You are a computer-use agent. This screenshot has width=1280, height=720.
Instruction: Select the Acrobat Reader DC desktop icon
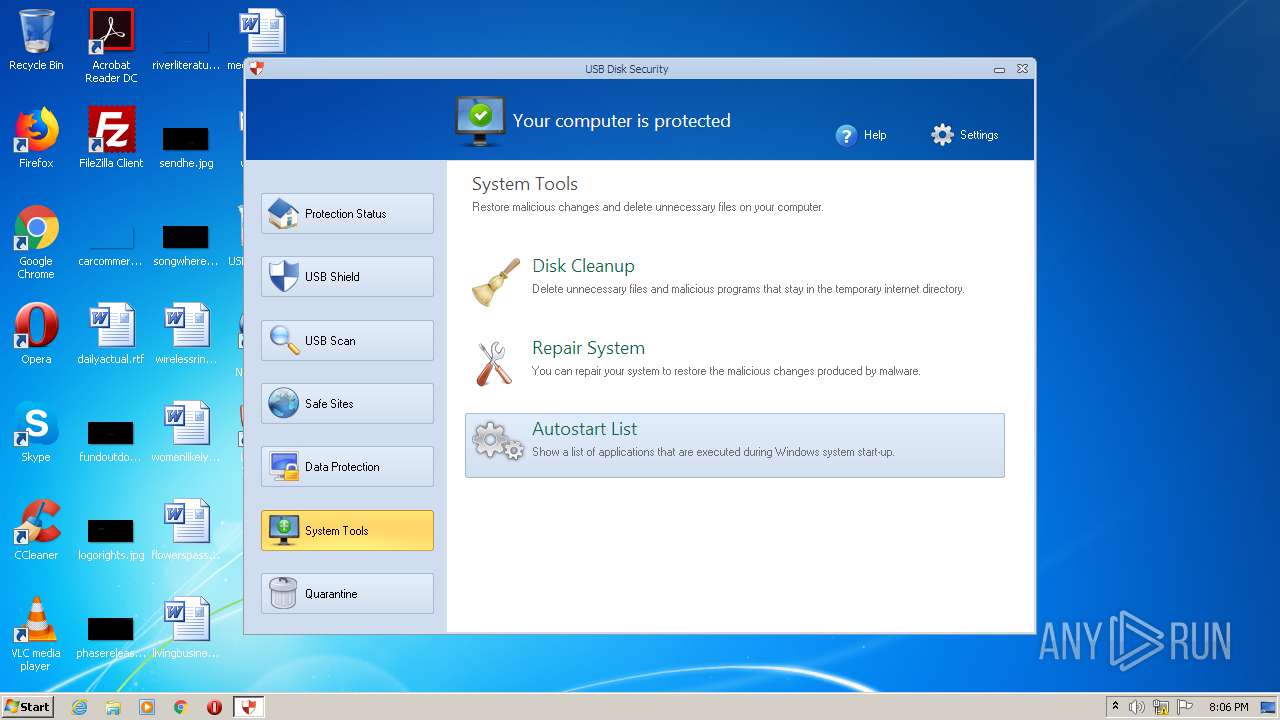pyautogui.click(x=111, y=46)
